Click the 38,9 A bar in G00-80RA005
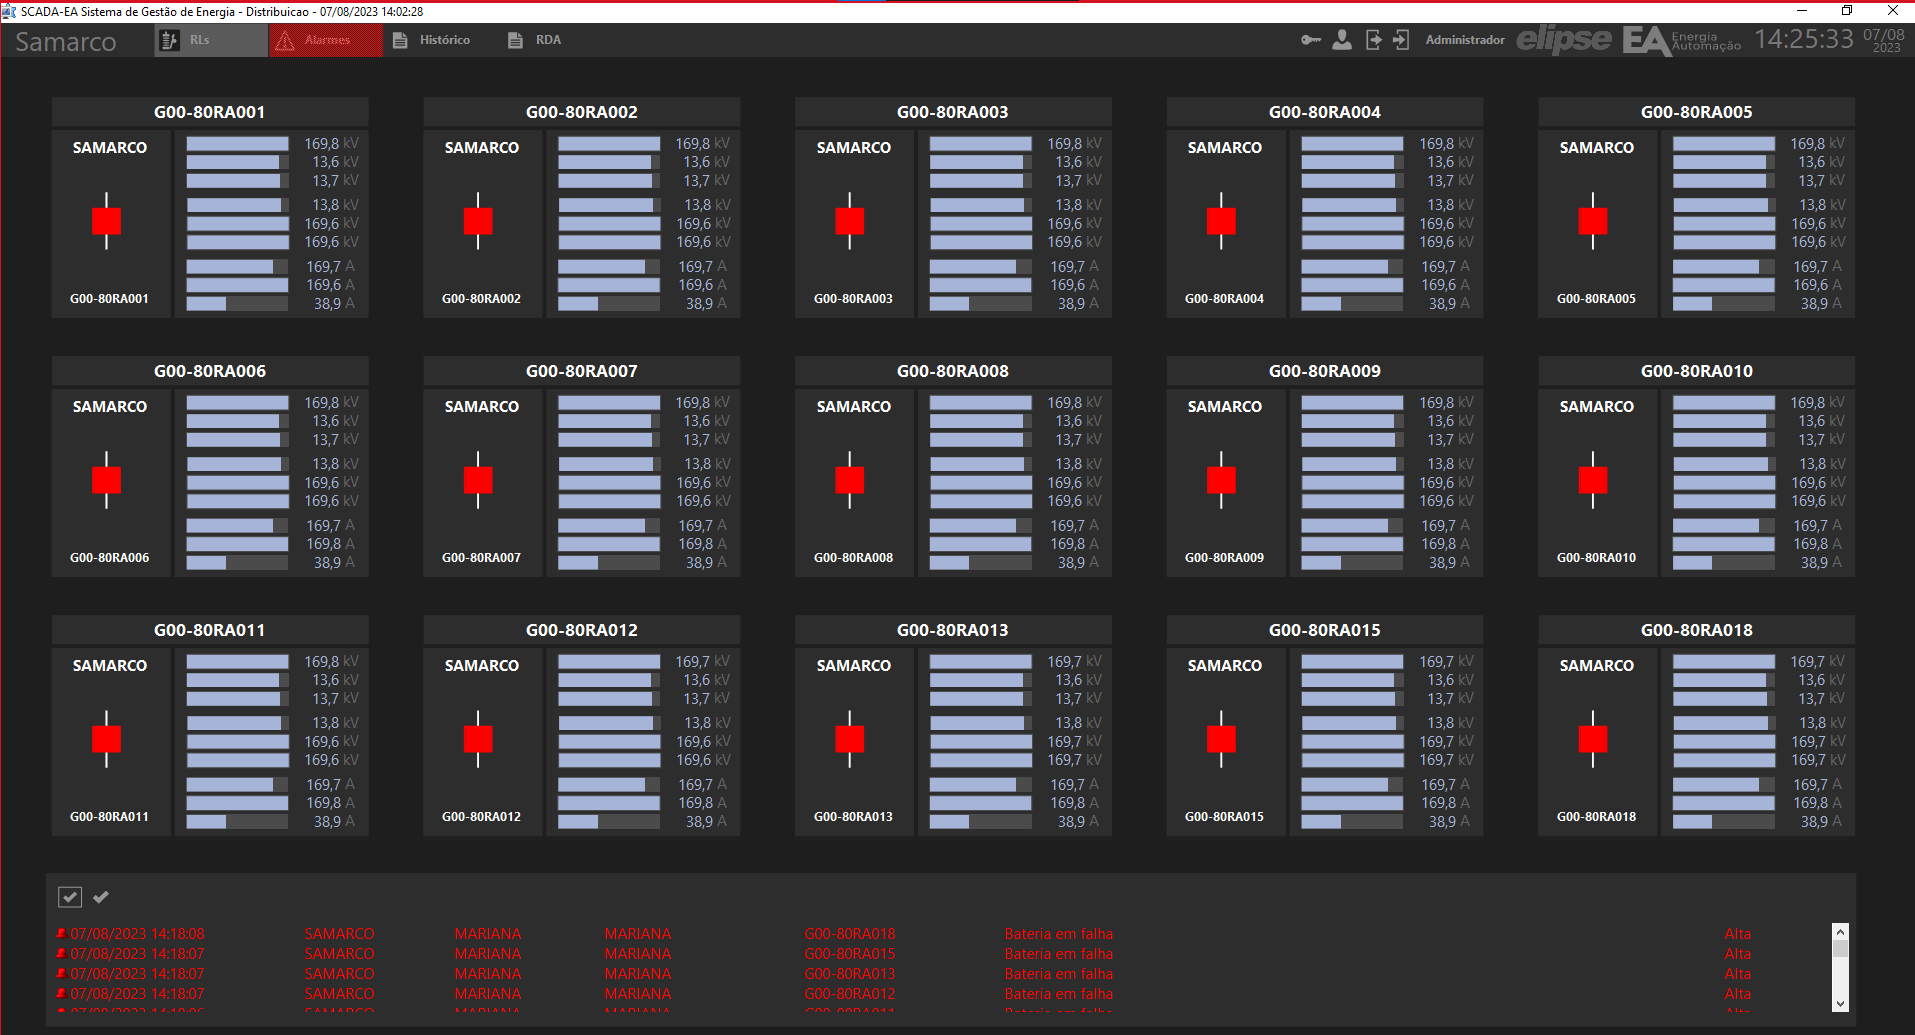The width and height of the screenshot is (1915, 1035). pos(1723,304)
